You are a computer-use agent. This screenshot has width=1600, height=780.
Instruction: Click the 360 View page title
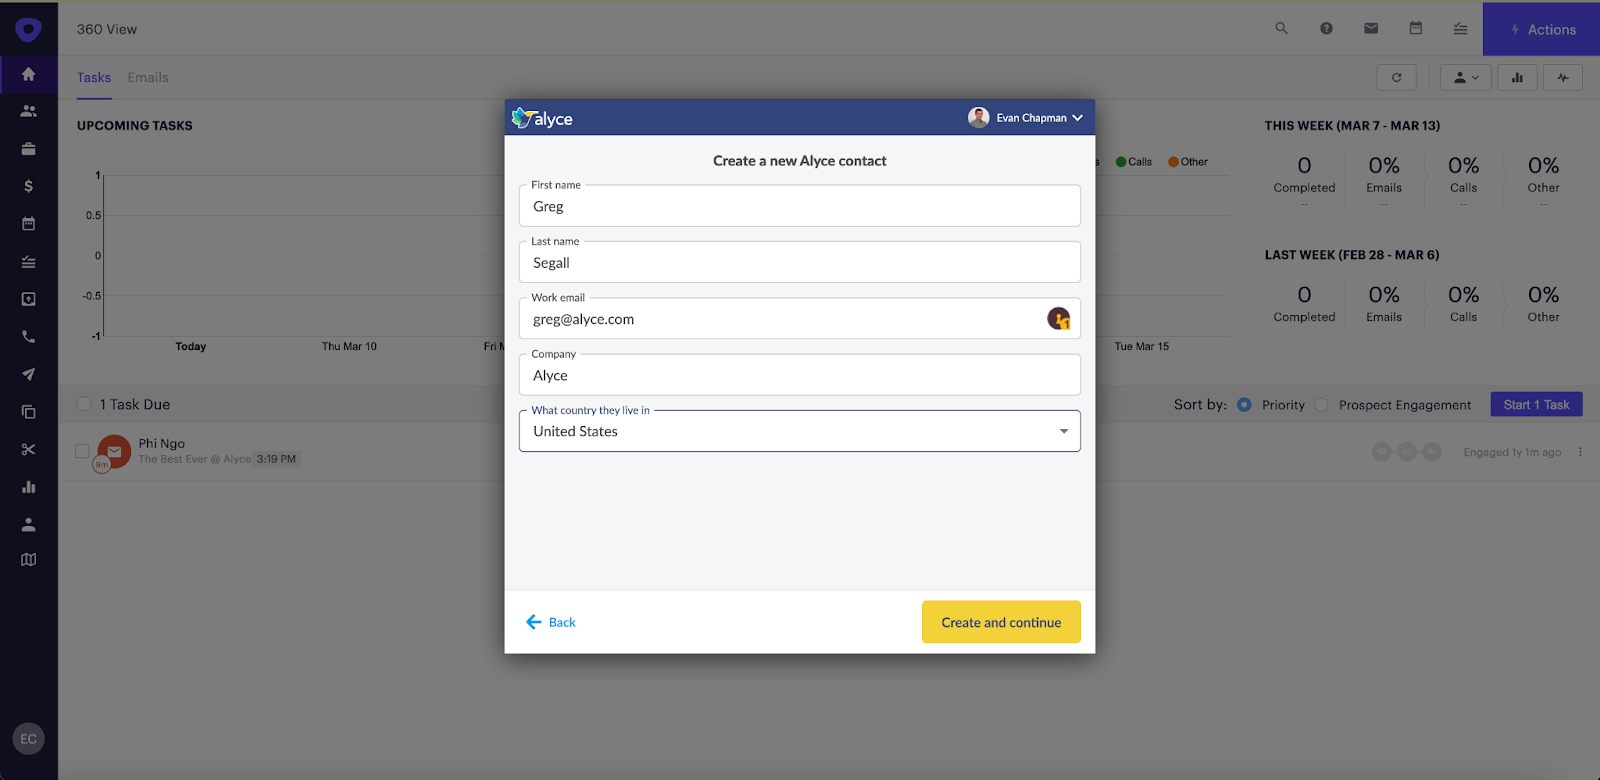click(x=107, y=29)
